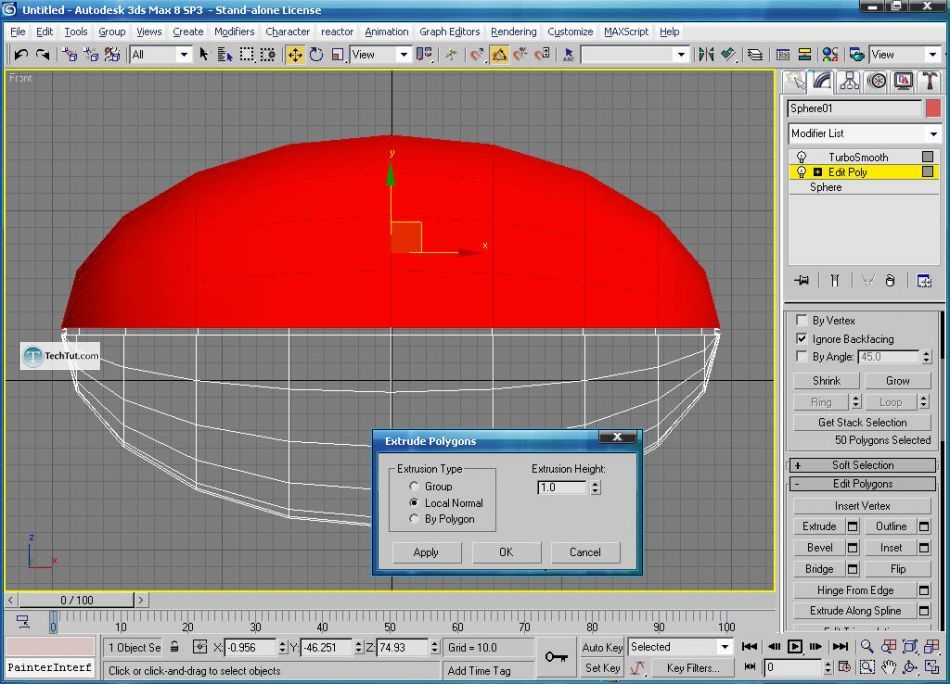Activate the Select and Move tool
Viewport: 950px width, 684px height.
point(295,55)
